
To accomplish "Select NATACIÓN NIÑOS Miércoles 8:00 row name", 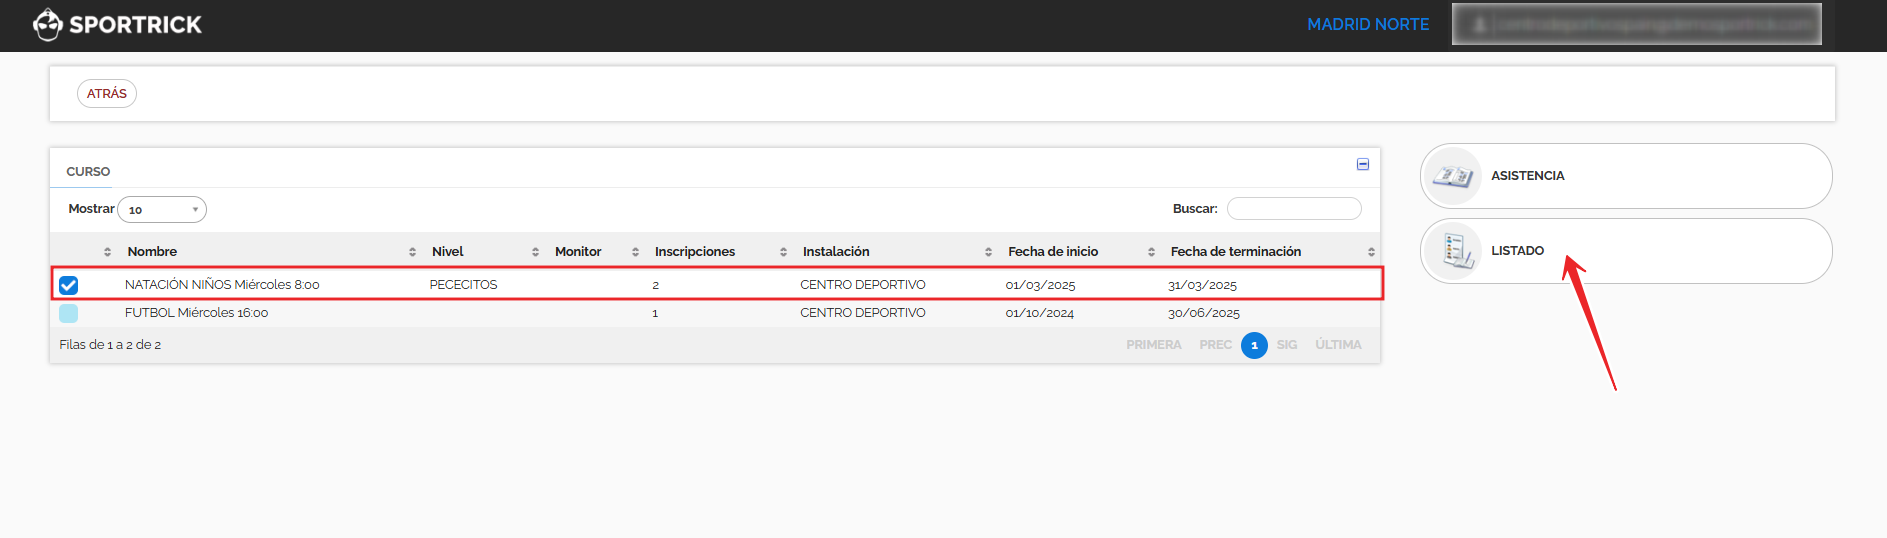I will [222, 285].
